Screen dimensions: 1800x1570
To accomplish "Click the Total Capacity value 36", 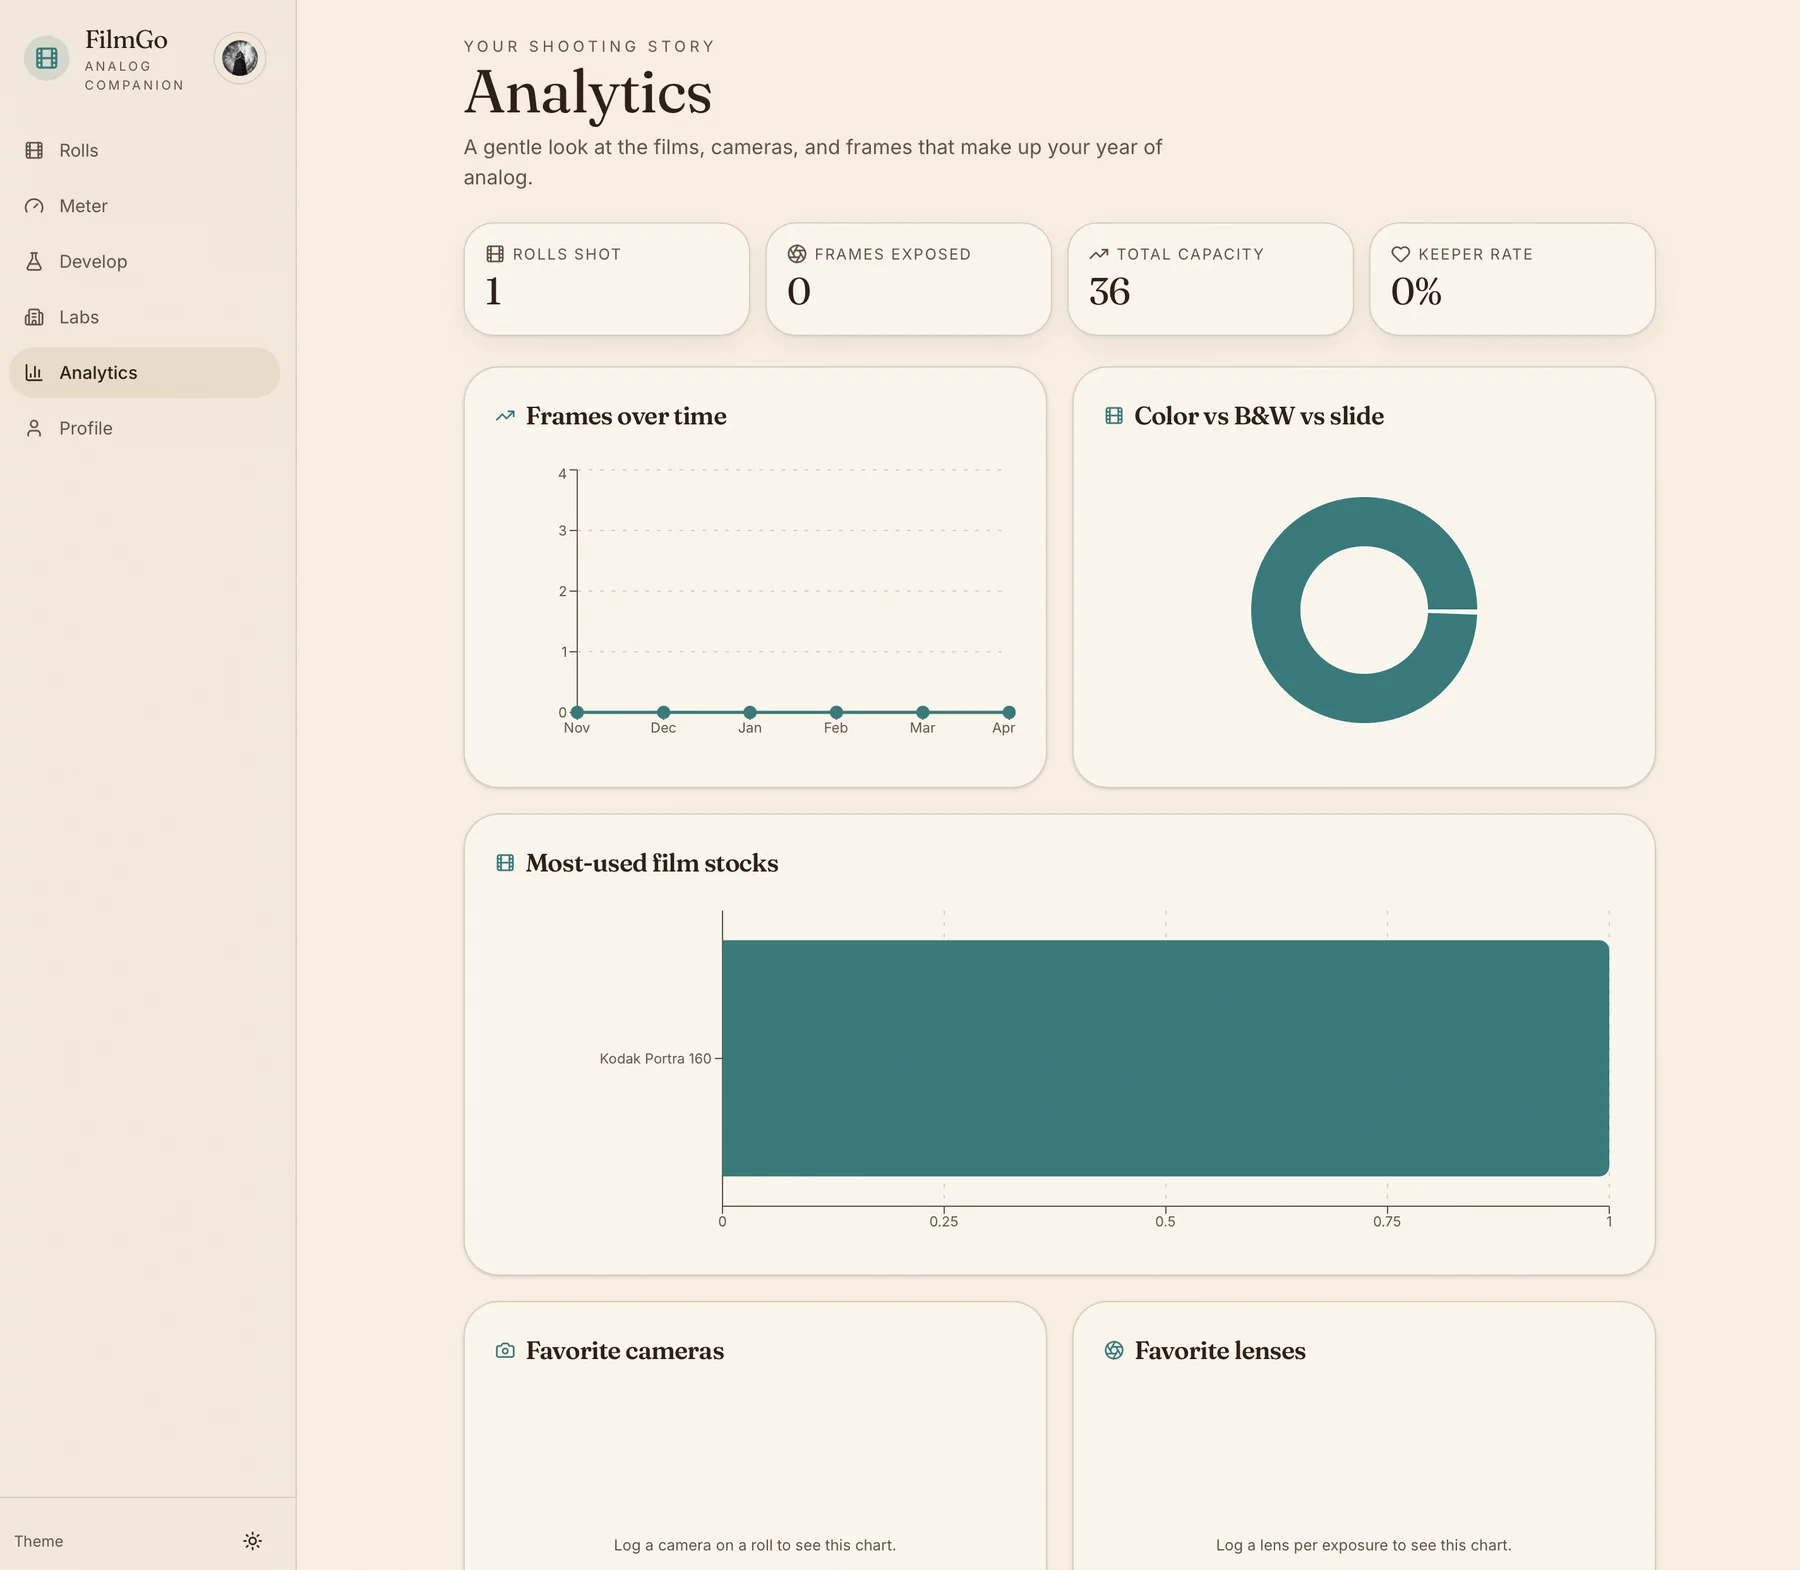I will [x=1110, y=292].
